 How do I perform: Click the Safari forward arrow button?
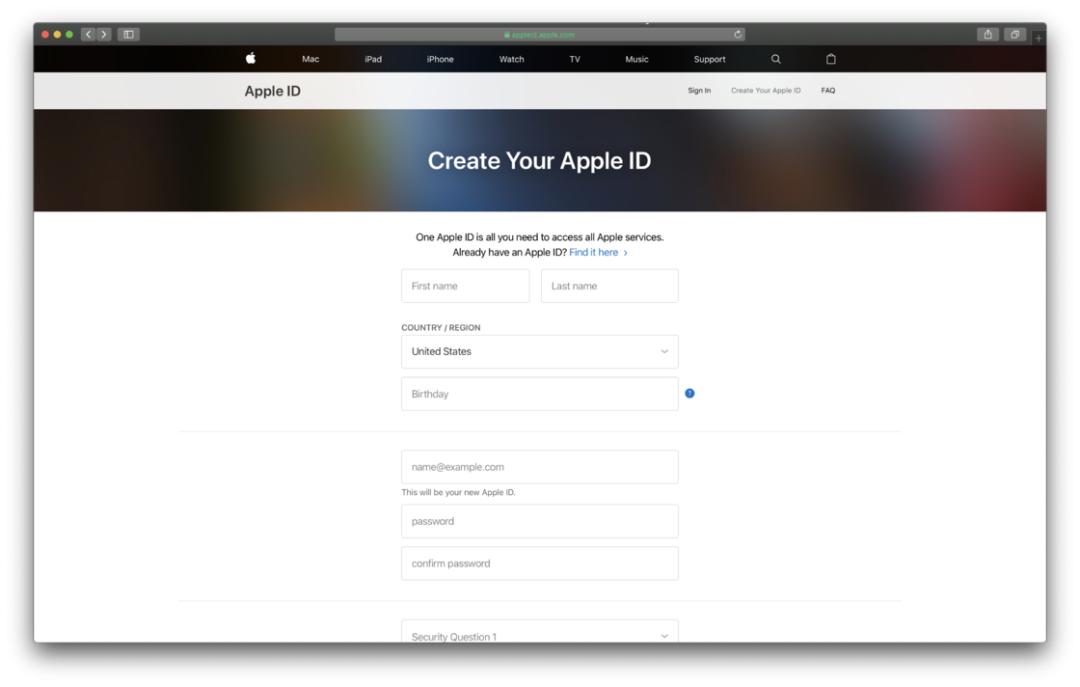(103, 34)
